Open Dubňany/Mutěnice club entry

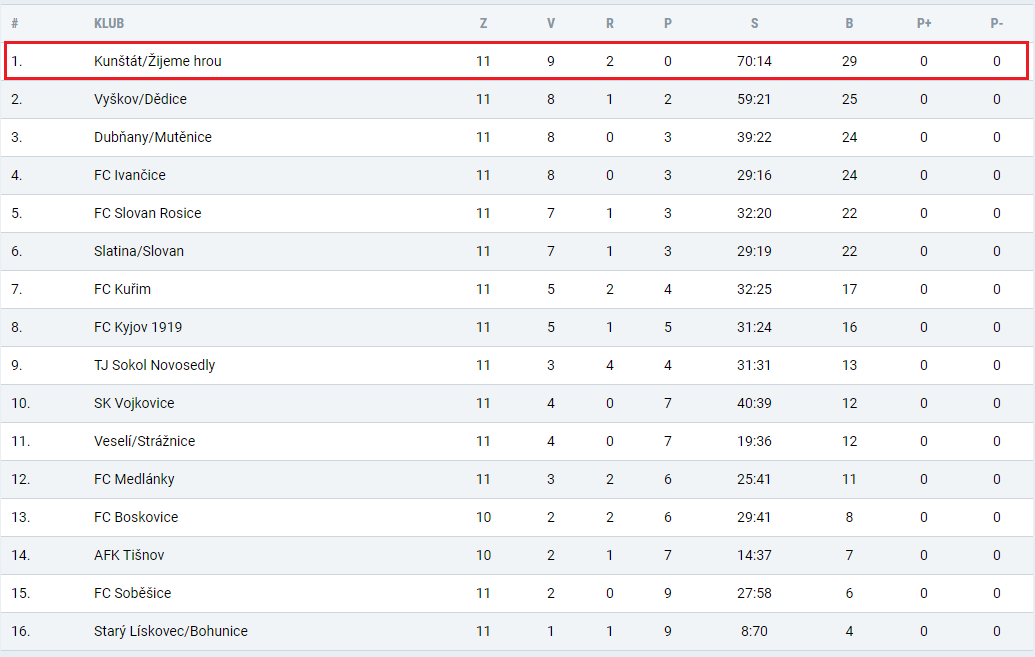(152, 137)
